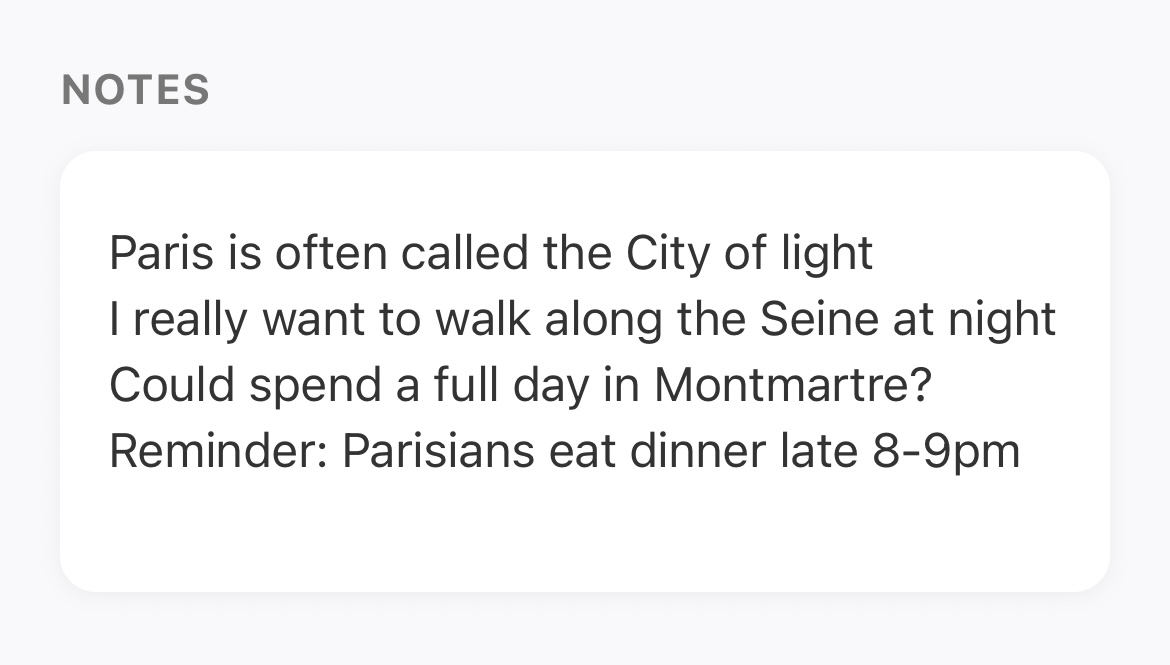Click the "8-9pm" time text
Image resolution: width=1170 pixels, height=665 pixels.
coord(946,451)
